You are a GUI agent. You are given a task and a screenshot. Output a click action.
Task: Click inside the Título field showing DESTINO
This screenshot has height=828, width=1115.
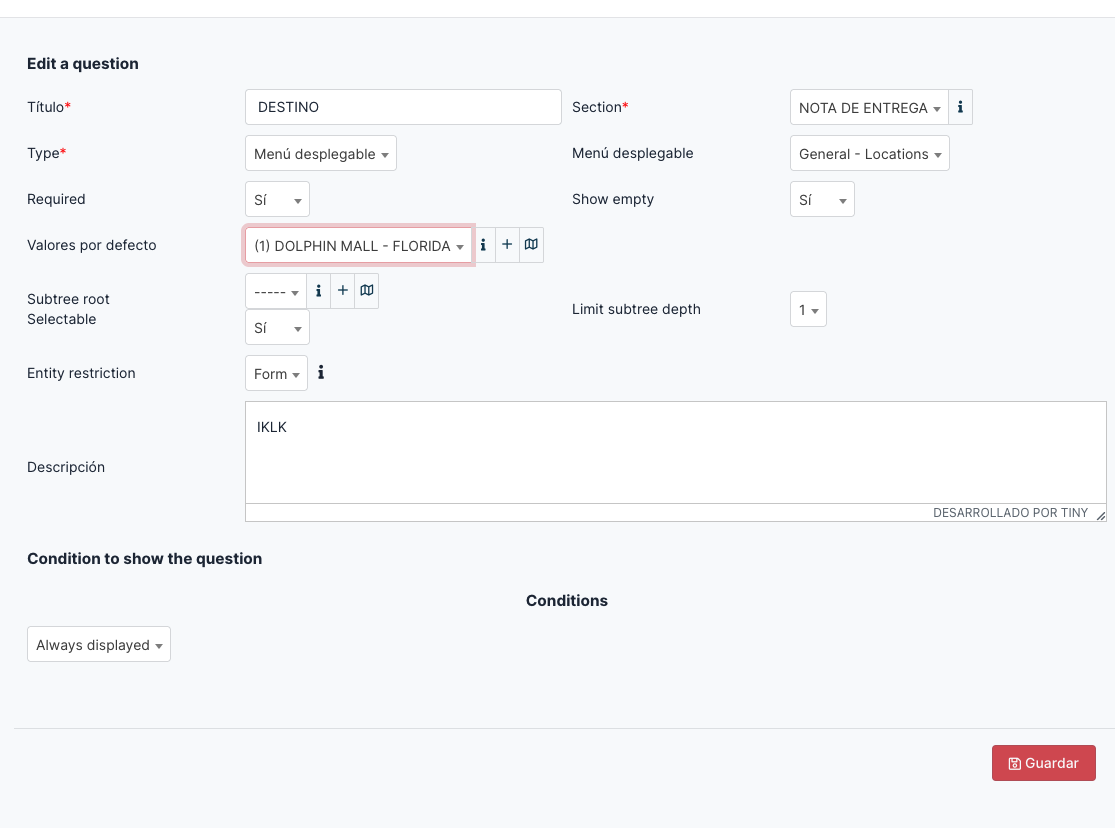(x=403, y=106)
